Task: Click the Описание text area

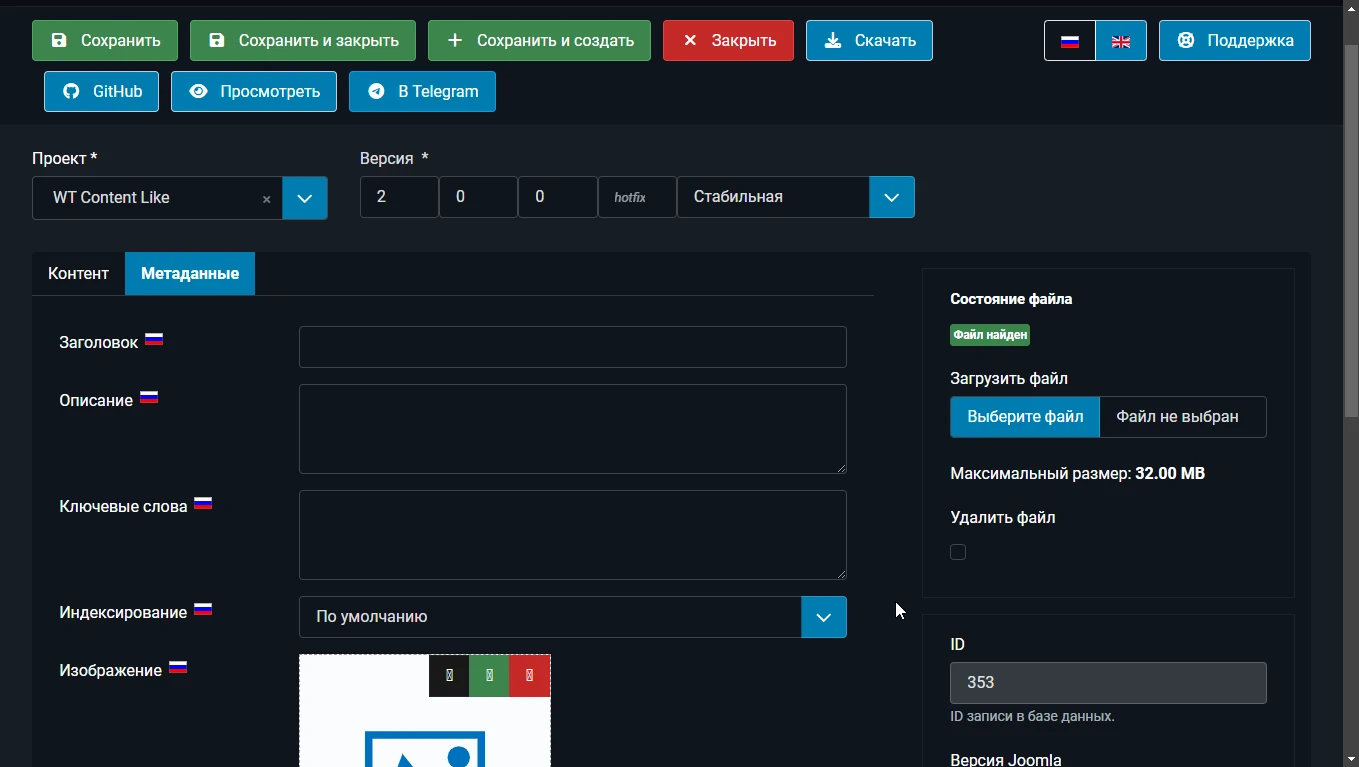Action: pos(573,429)
